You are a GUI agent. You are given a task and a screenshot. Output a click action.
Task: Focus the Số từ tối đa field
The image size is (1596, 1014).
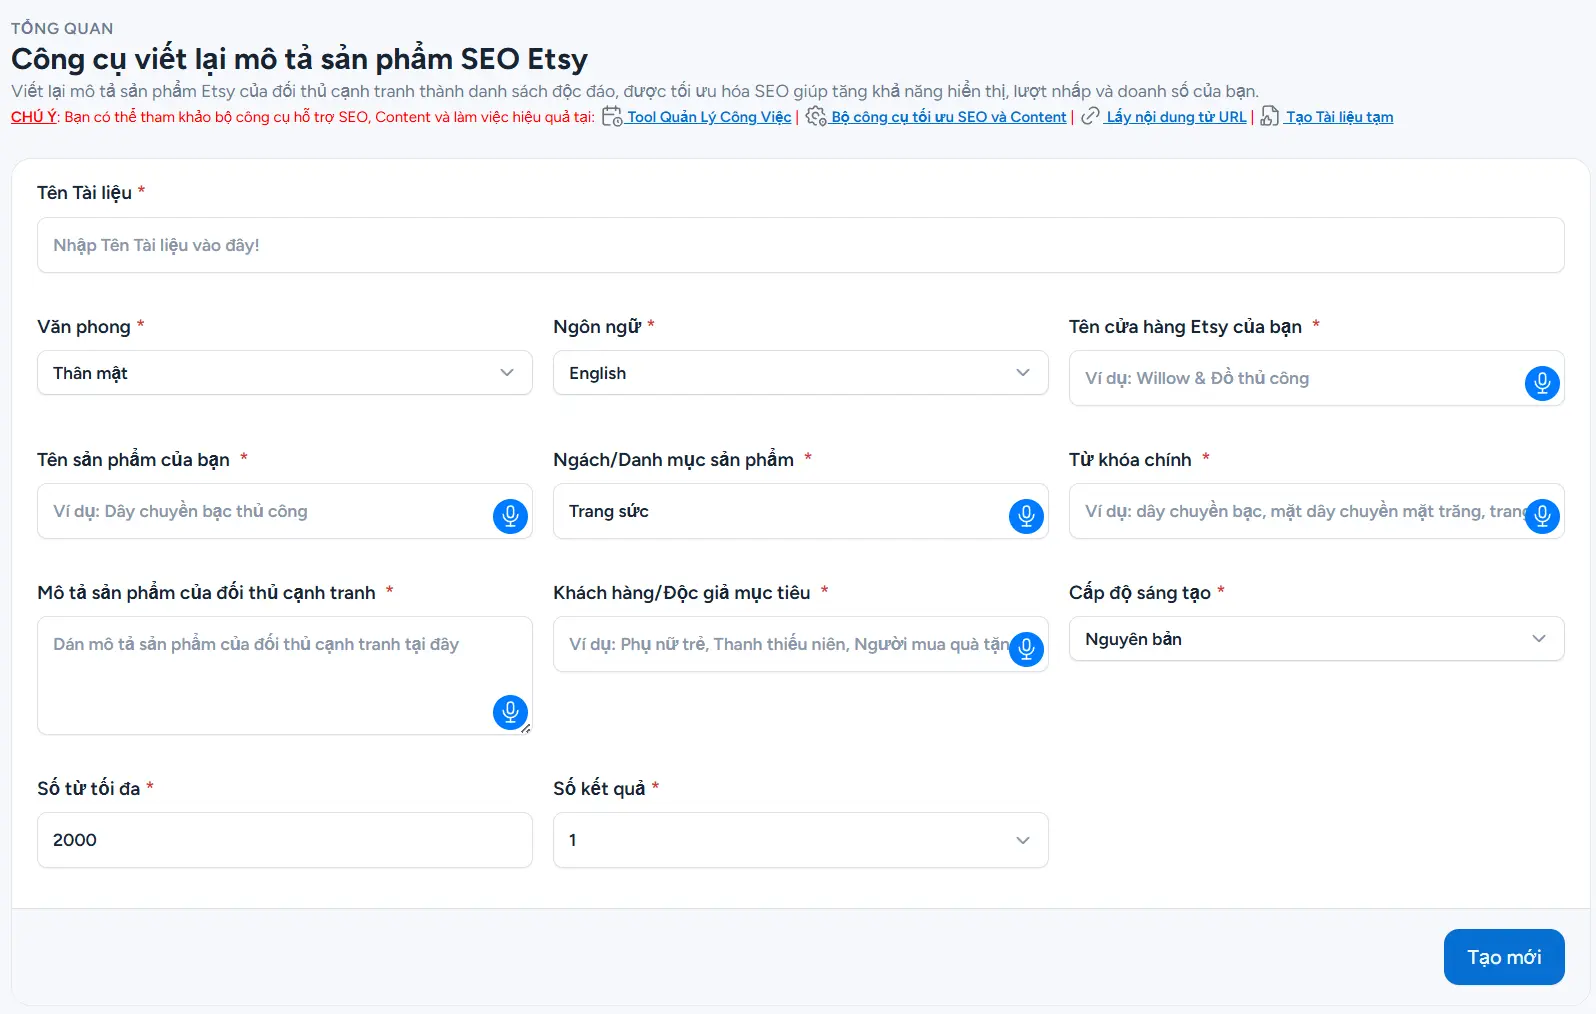click(x=285, y=840)
